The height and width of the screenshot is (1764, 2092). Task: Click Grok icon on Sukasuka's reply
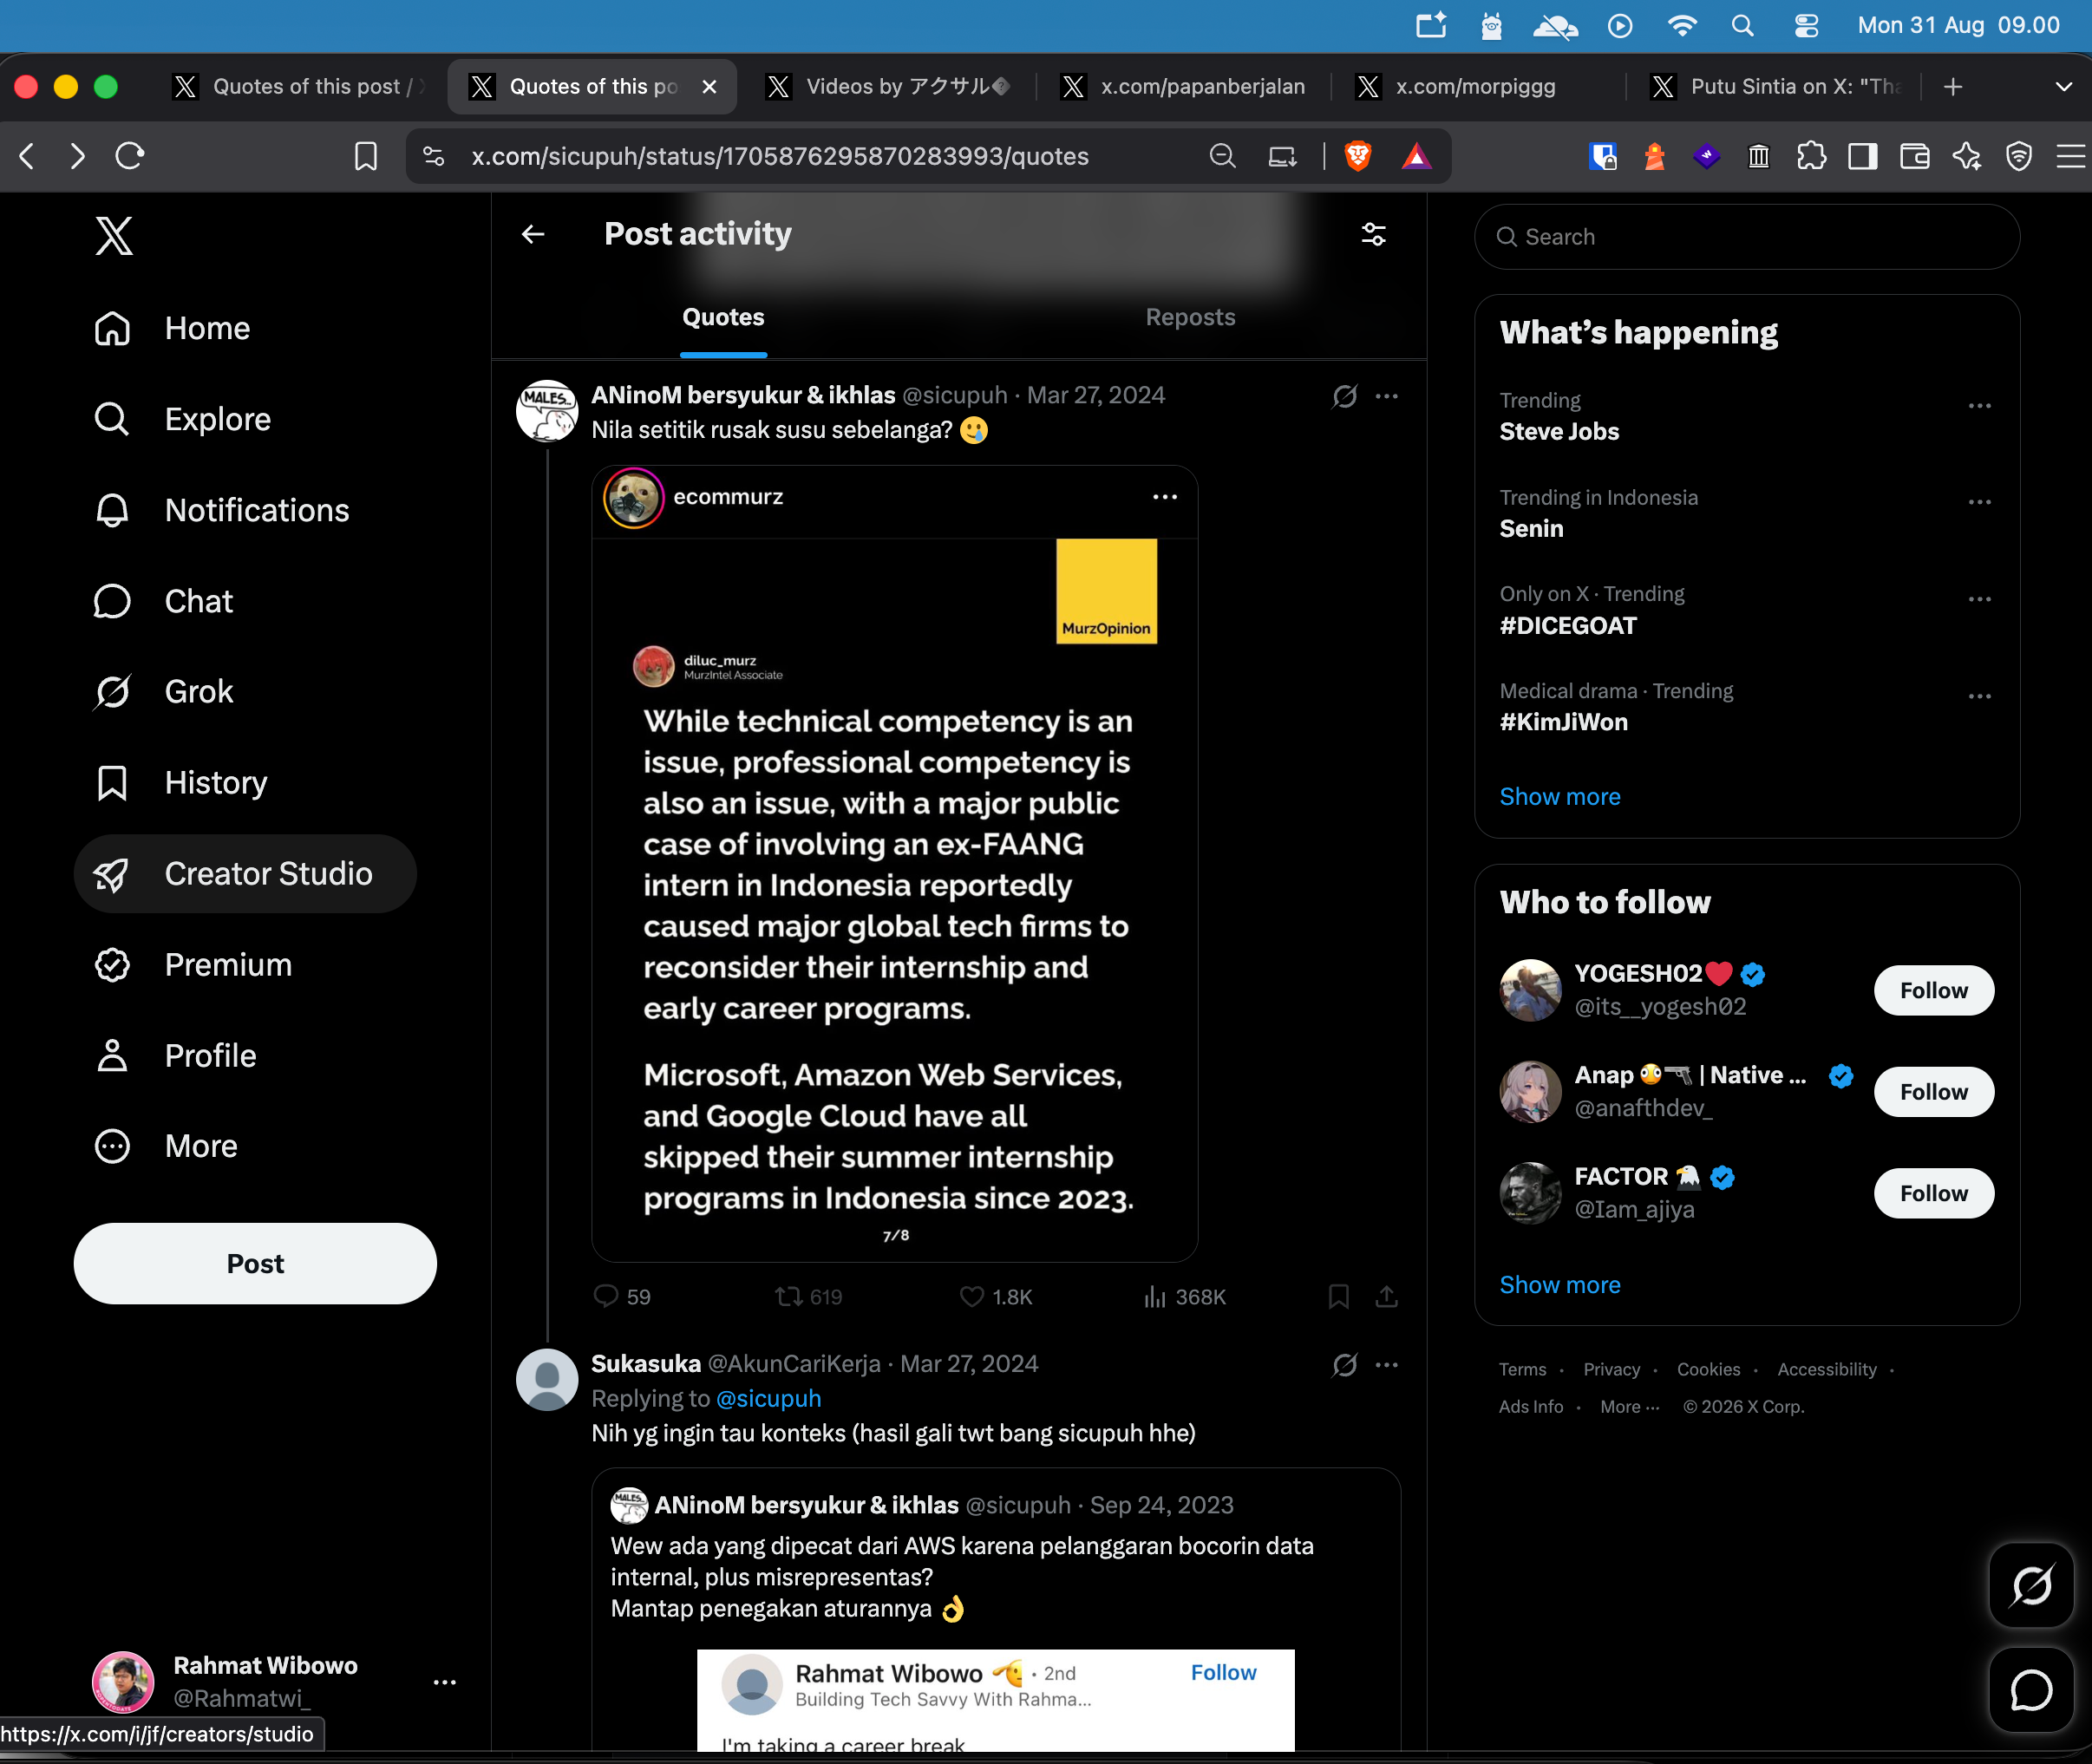pyautogui.click(x=1344, y=1364)
